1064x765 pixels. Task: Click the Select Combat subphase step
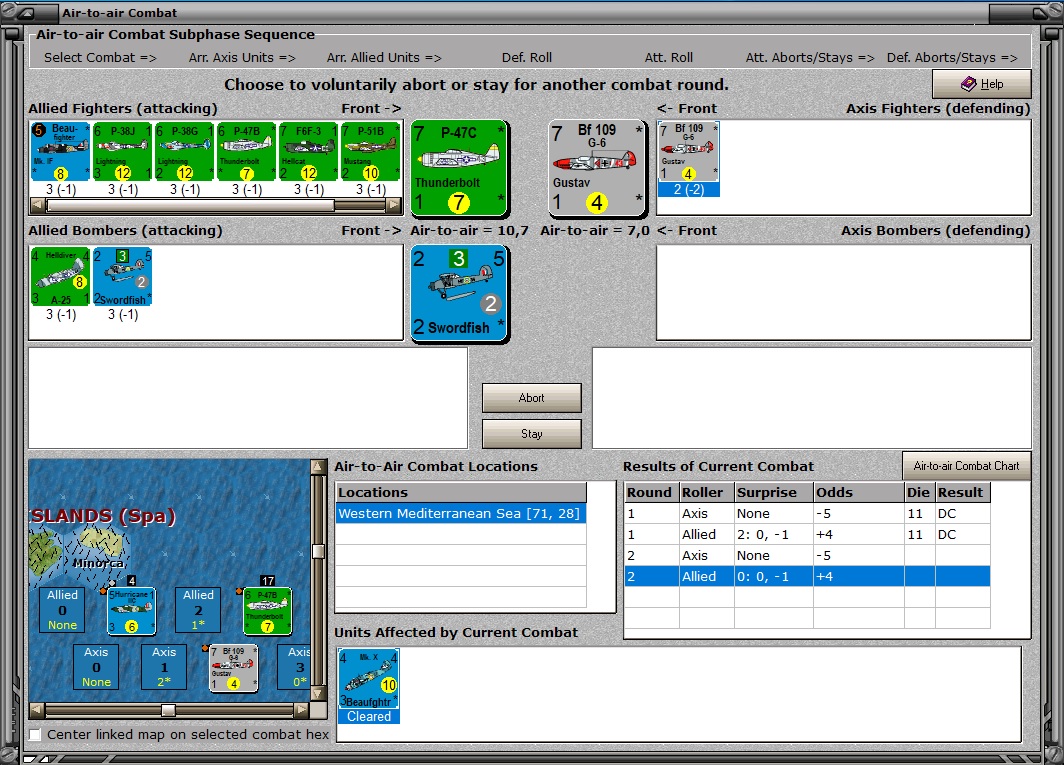pyautogui.click(x=100, y=58)
